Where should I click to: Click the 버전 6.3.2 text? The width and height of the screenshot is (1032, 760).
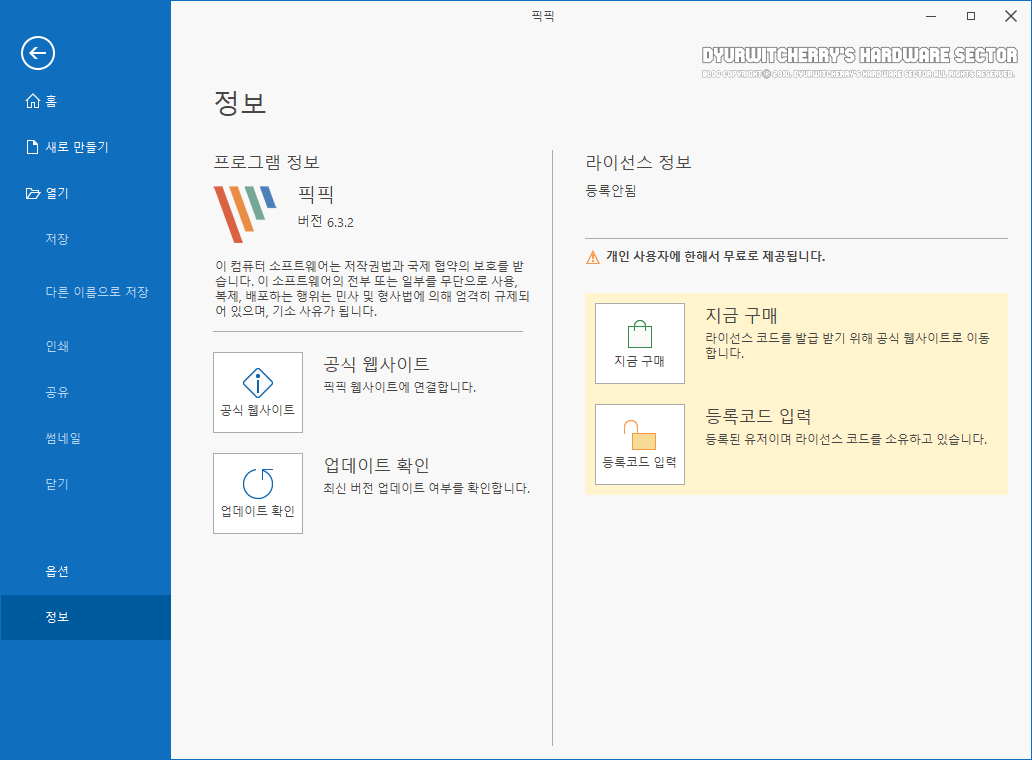pyautogui.click(x=326, y=222)
